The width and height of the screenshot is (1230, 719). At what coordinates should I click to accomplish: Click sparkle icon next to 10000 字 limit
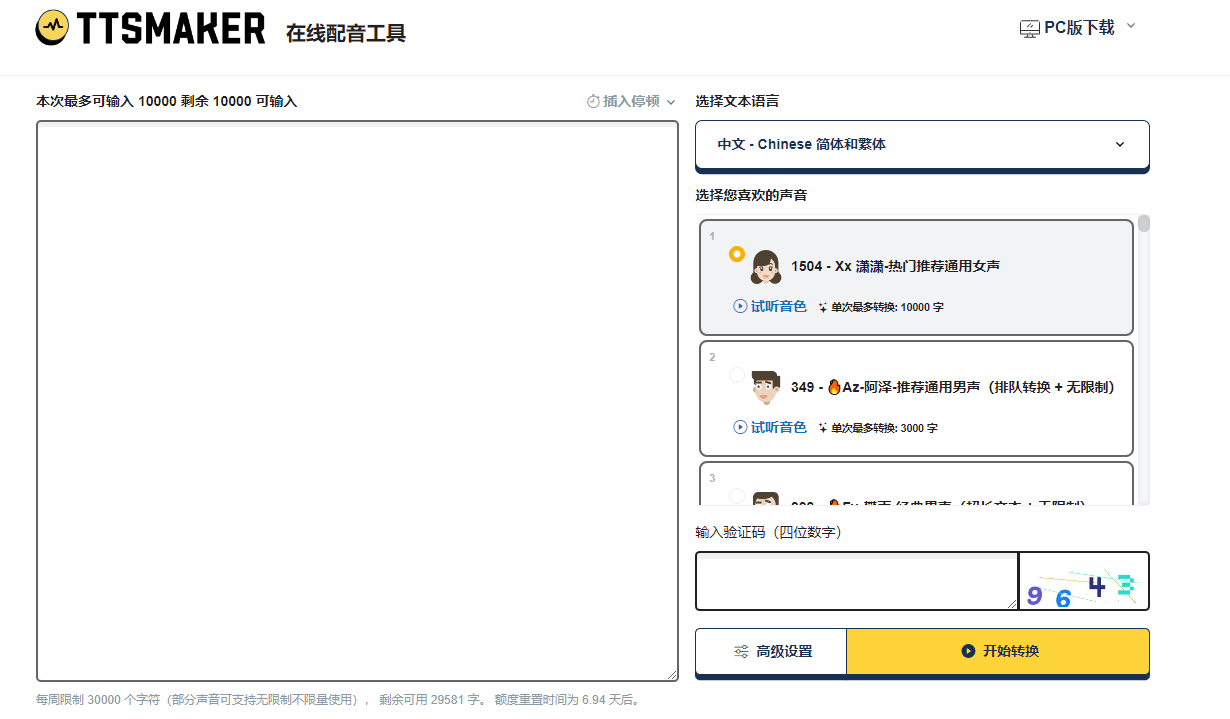point(823,307)
